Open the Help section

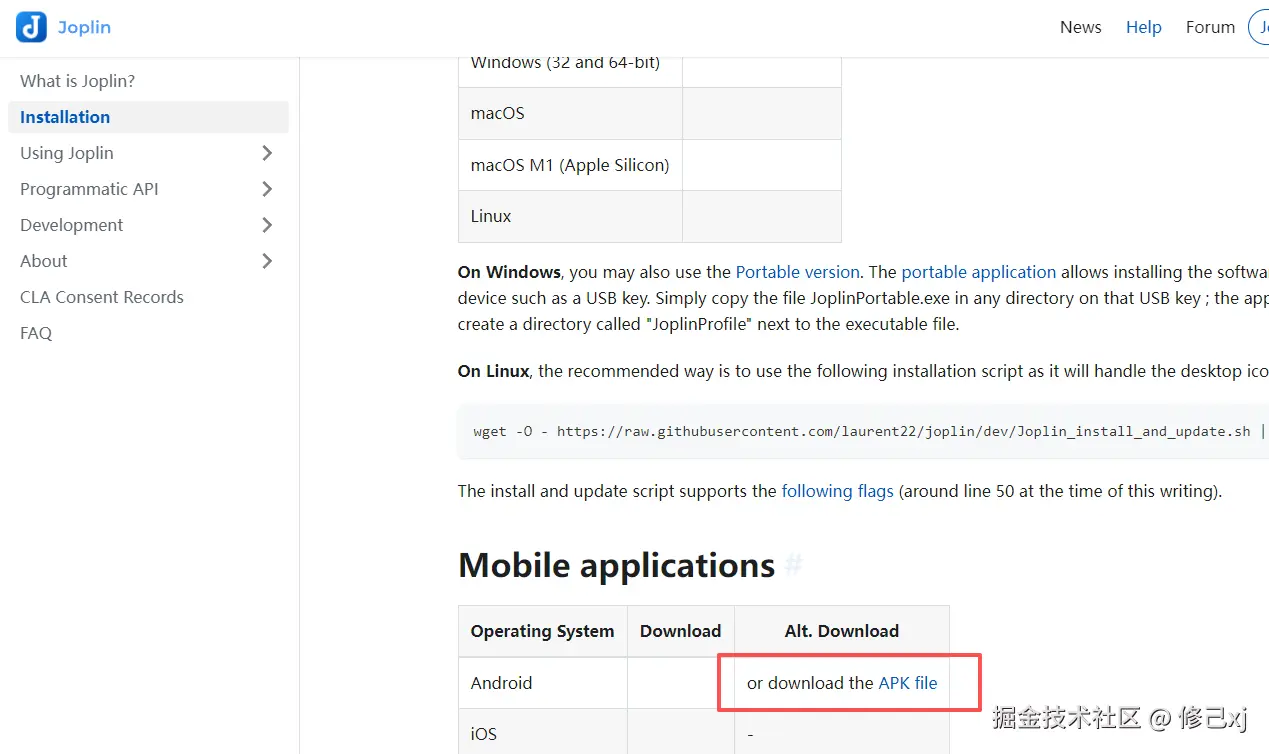pyautogui.click(x=1144, y=27)
